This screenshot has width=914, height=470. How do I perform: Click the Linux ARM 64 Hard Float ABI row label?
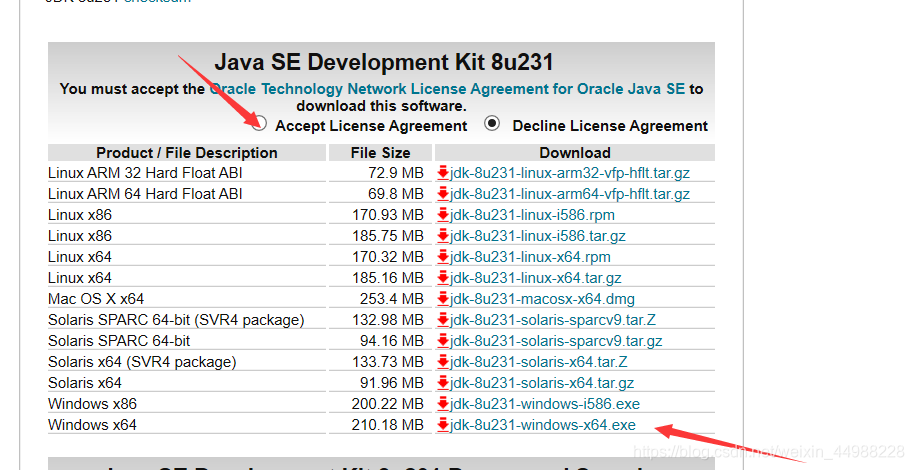145,194
